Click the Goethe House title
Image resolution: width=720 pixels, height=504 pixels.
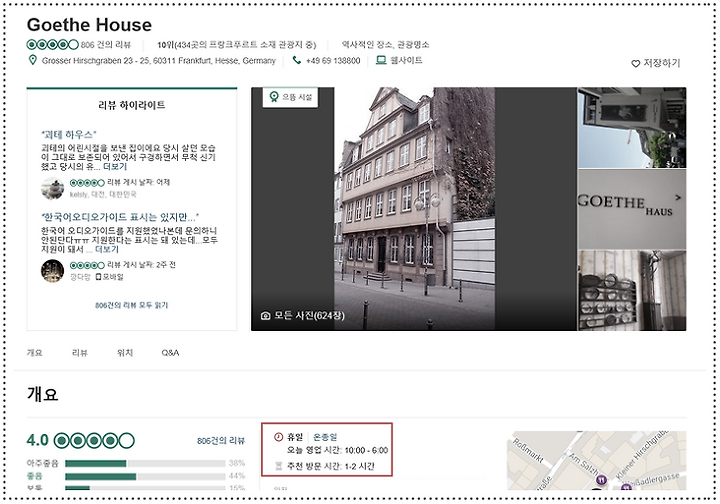pyautogui.click(x=89, y=25)
